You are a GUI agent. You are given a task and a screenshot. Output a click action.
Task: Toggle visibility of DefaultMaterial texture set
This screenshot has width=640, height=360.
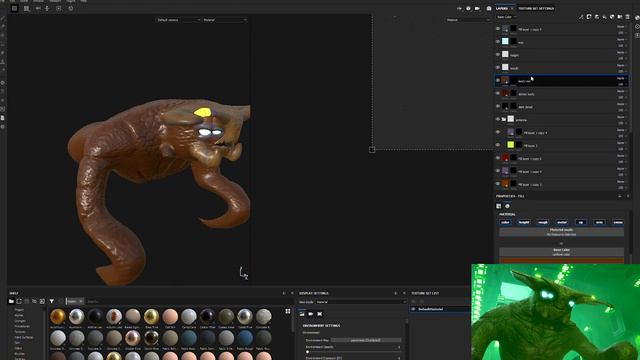tap(413, 309)
